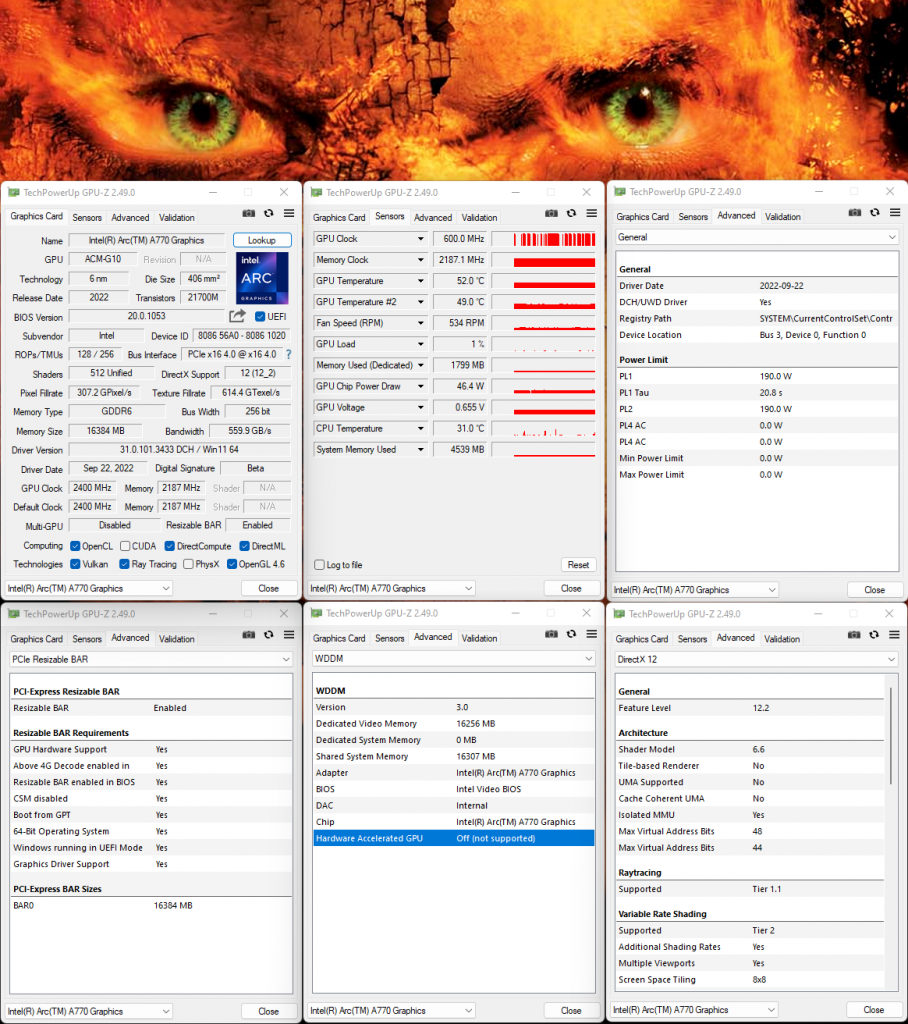The image size is (908, 1024).
Task: Switch to Graphics Card tab in Sensors window
Action: tap(339, 217)
